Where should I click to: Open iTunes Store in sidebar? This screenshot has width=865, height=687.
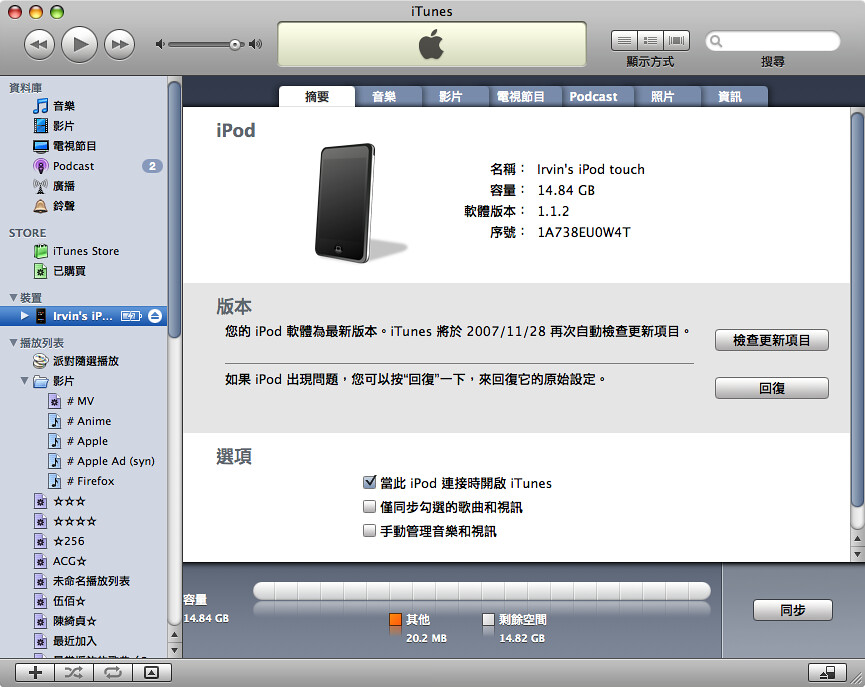point(85,251)
